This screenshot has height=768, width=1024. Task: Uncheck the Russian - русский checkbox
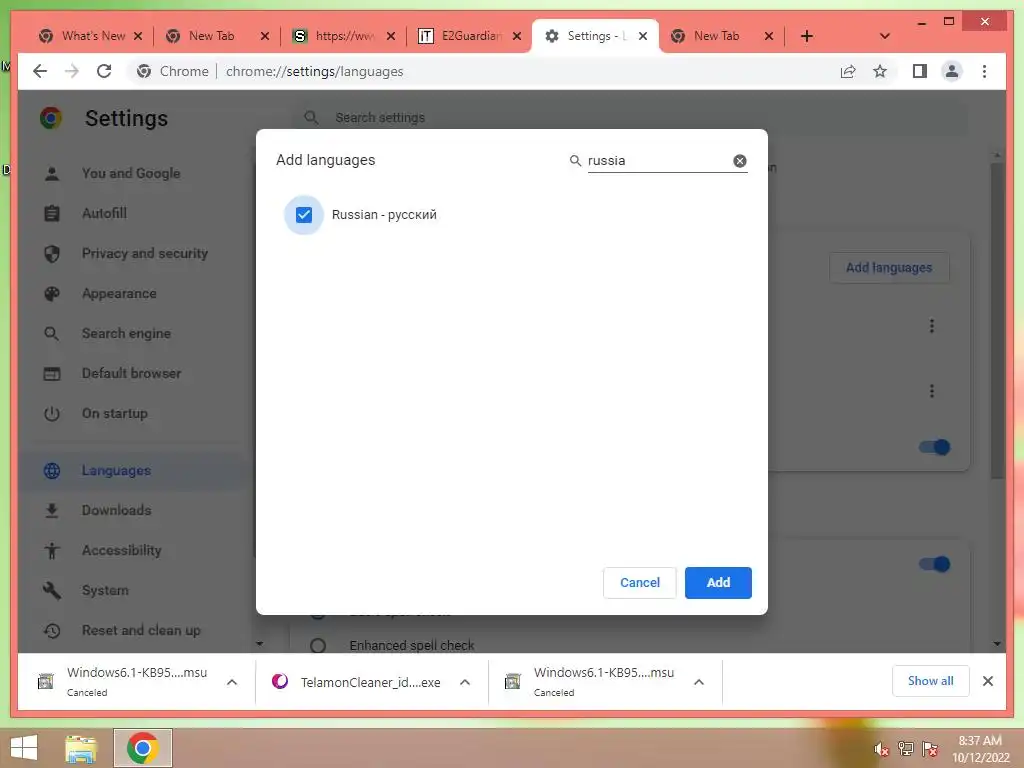pyautogui.click(x=304, y=215)
